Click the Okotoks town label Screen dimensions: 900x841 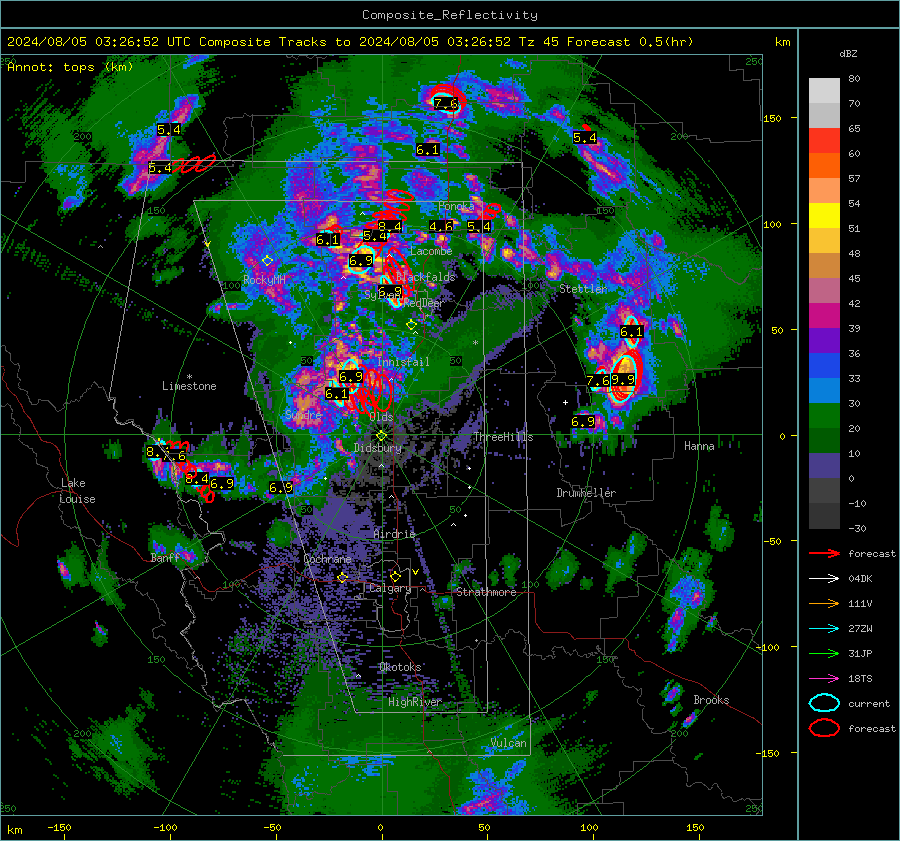point(400,667)
